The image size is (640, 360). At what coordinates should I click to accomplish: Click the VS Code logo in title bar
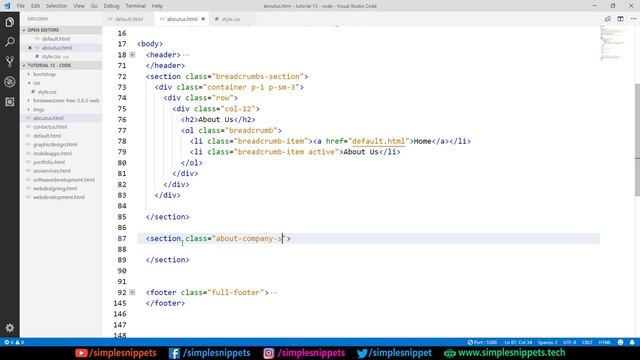(x=7, y=6)
